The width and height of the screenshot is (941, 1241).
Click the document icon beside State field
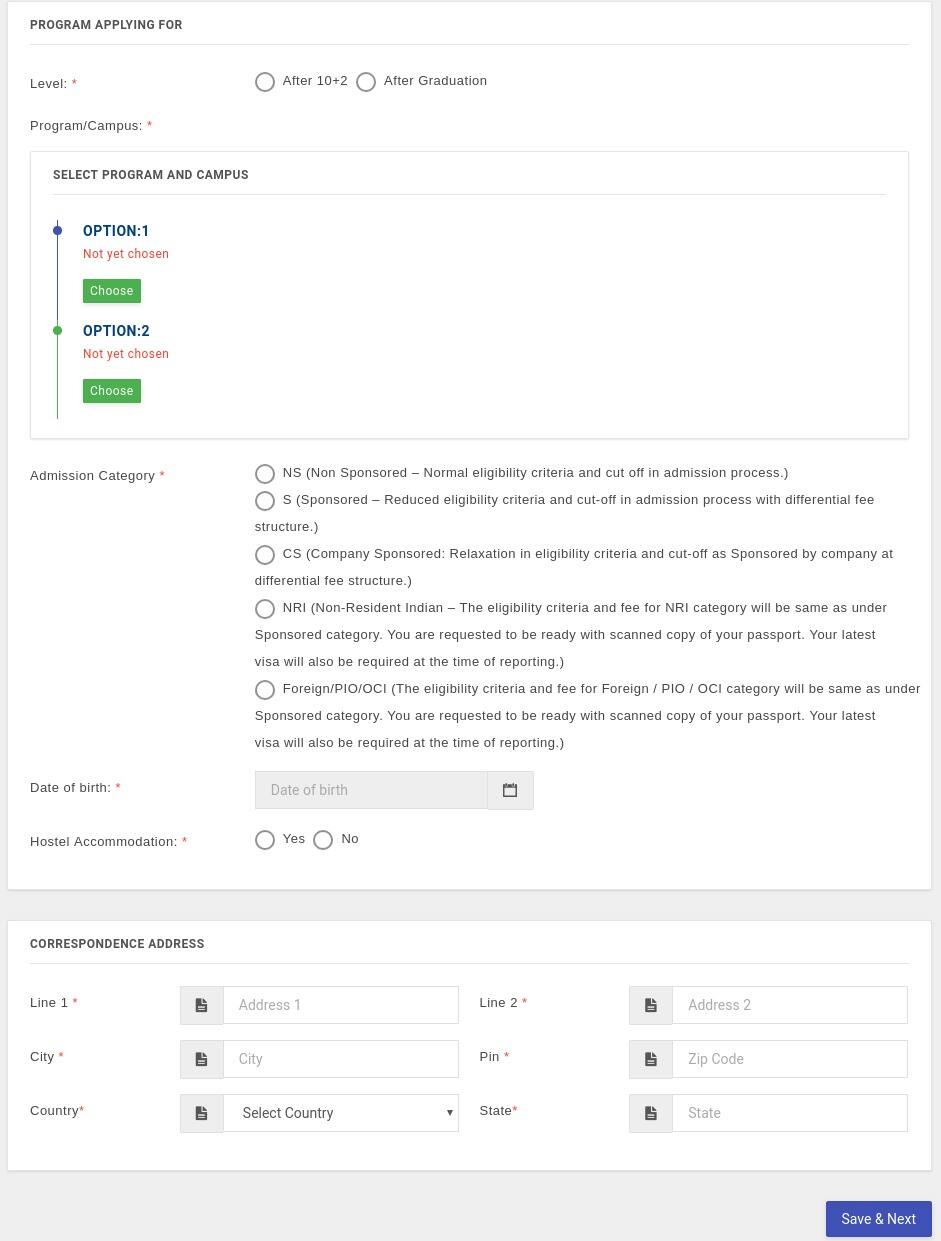651,1113
